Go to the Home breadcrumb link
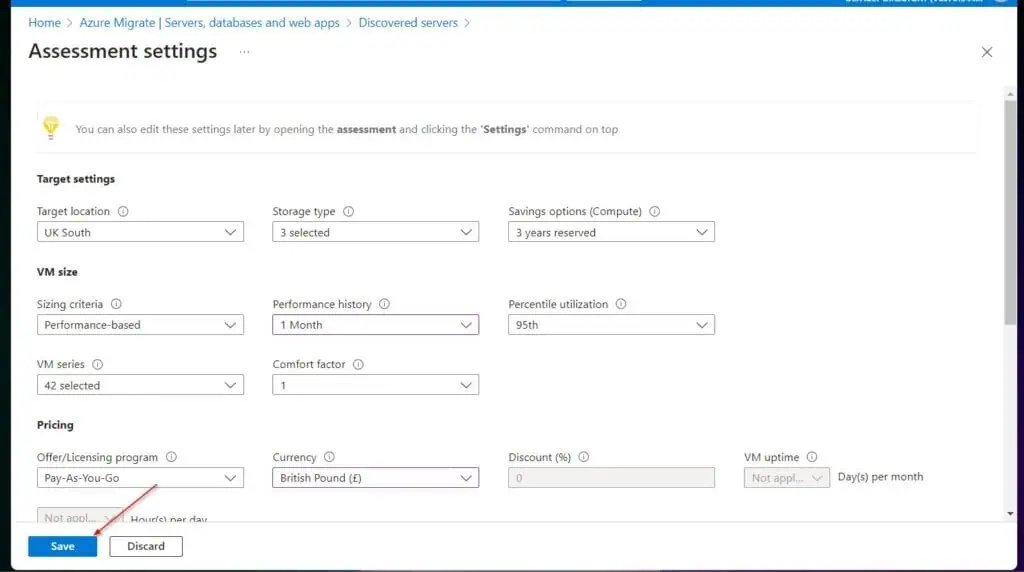 [44, 23]
